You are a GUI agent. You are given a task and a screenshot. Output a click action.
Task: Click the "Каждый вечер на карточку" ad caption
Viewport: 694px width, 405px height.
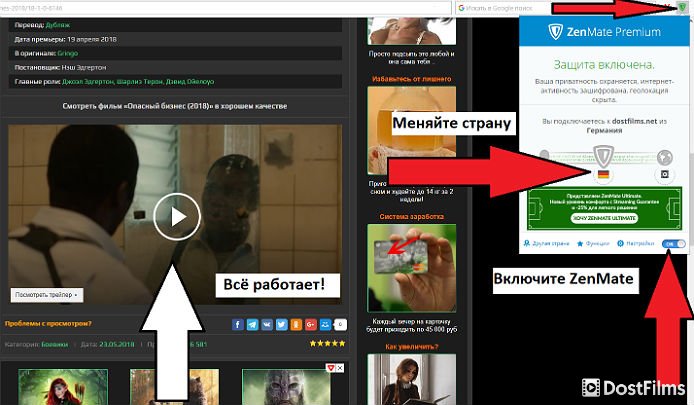tap(412, 325)
